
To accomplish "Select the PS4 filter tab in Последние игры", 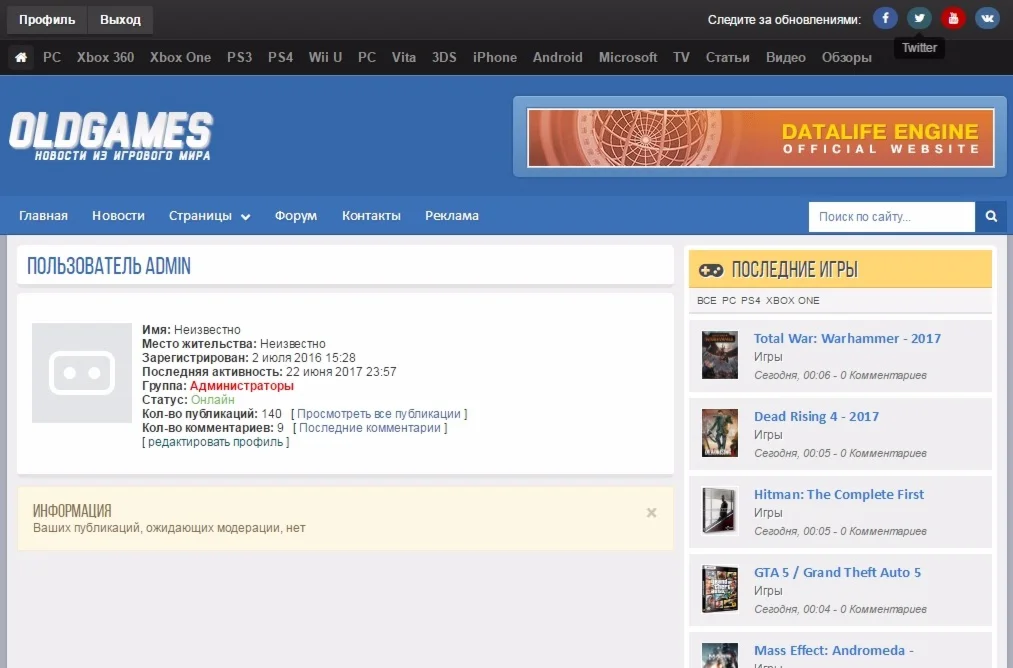I will 750,301.
